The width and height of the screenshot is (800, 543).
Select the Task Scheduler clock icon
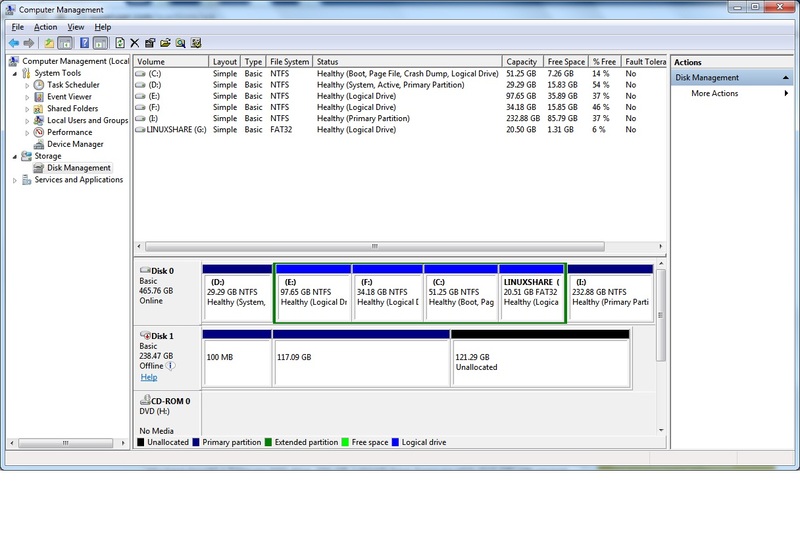click(x=39, y=85)
